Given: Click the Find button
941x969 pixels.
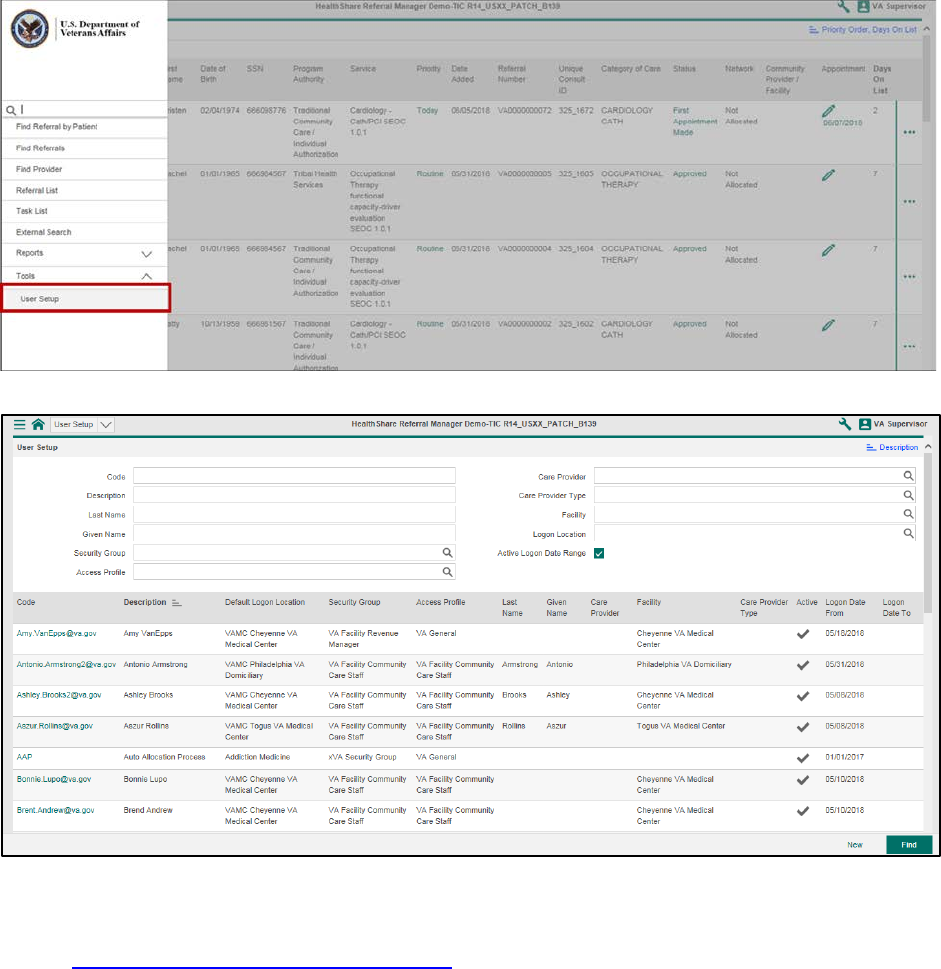Looking at the screenshot, I should point(909,845).
